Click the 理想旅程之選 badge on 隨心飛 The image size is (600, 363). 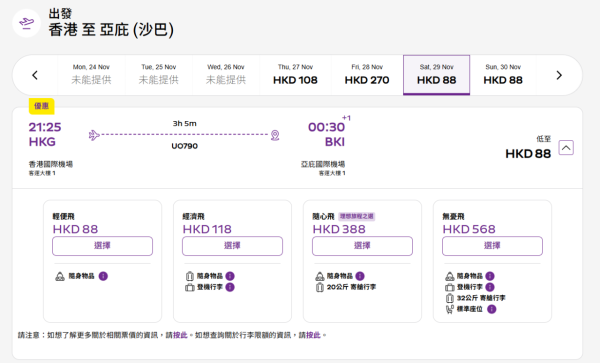point(357,216)
